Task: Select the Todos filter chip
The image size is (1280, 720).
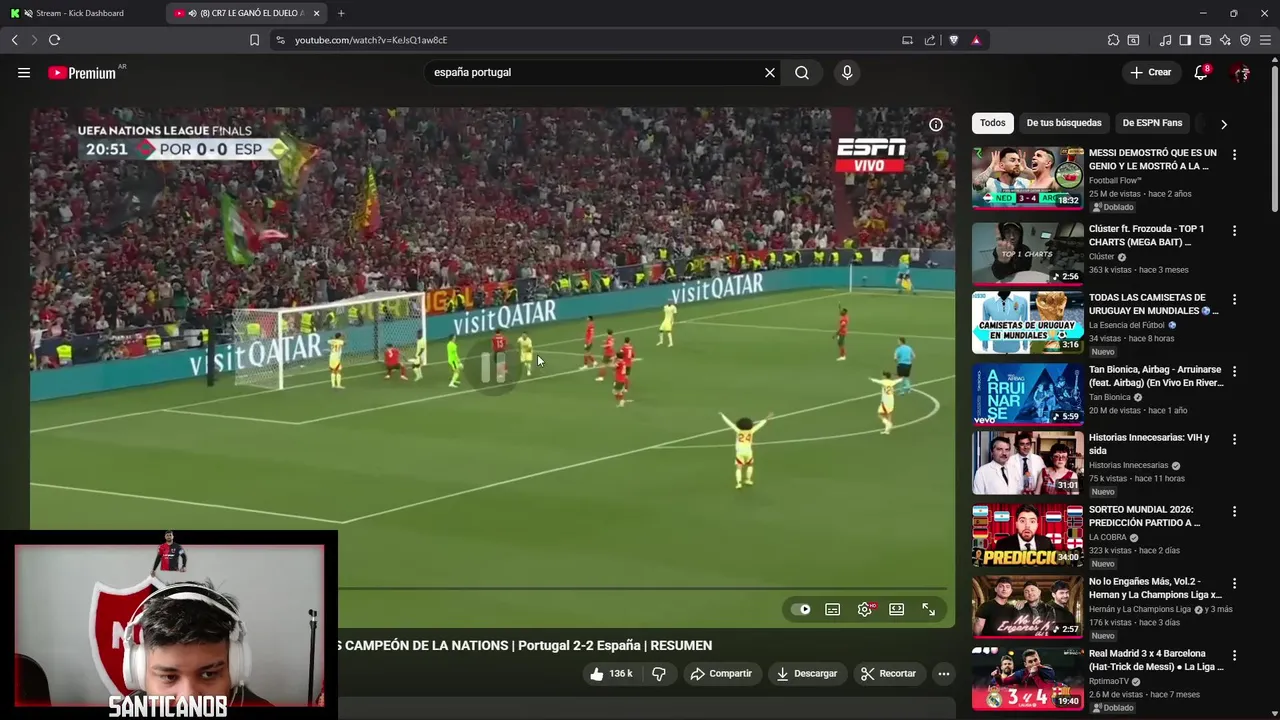Action: [993, 123]
